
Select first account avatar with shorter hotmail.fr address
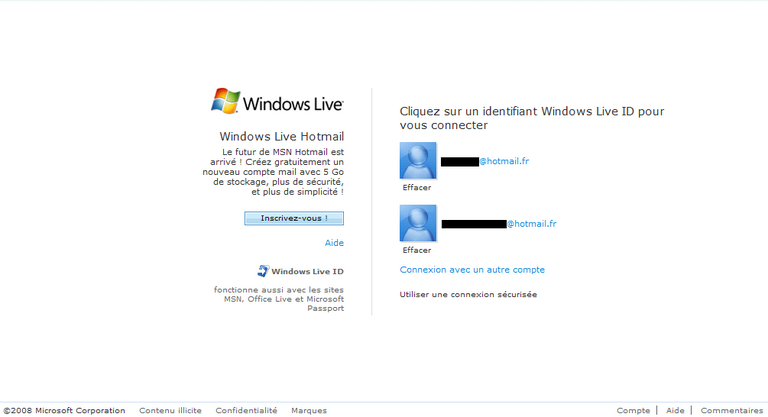(x=418, y=161)
